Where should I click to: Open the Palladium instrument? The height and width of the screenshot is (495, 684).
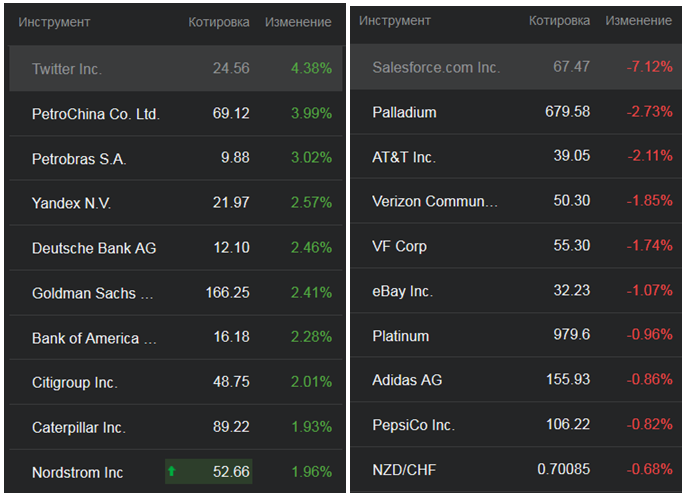coord(404,112)
